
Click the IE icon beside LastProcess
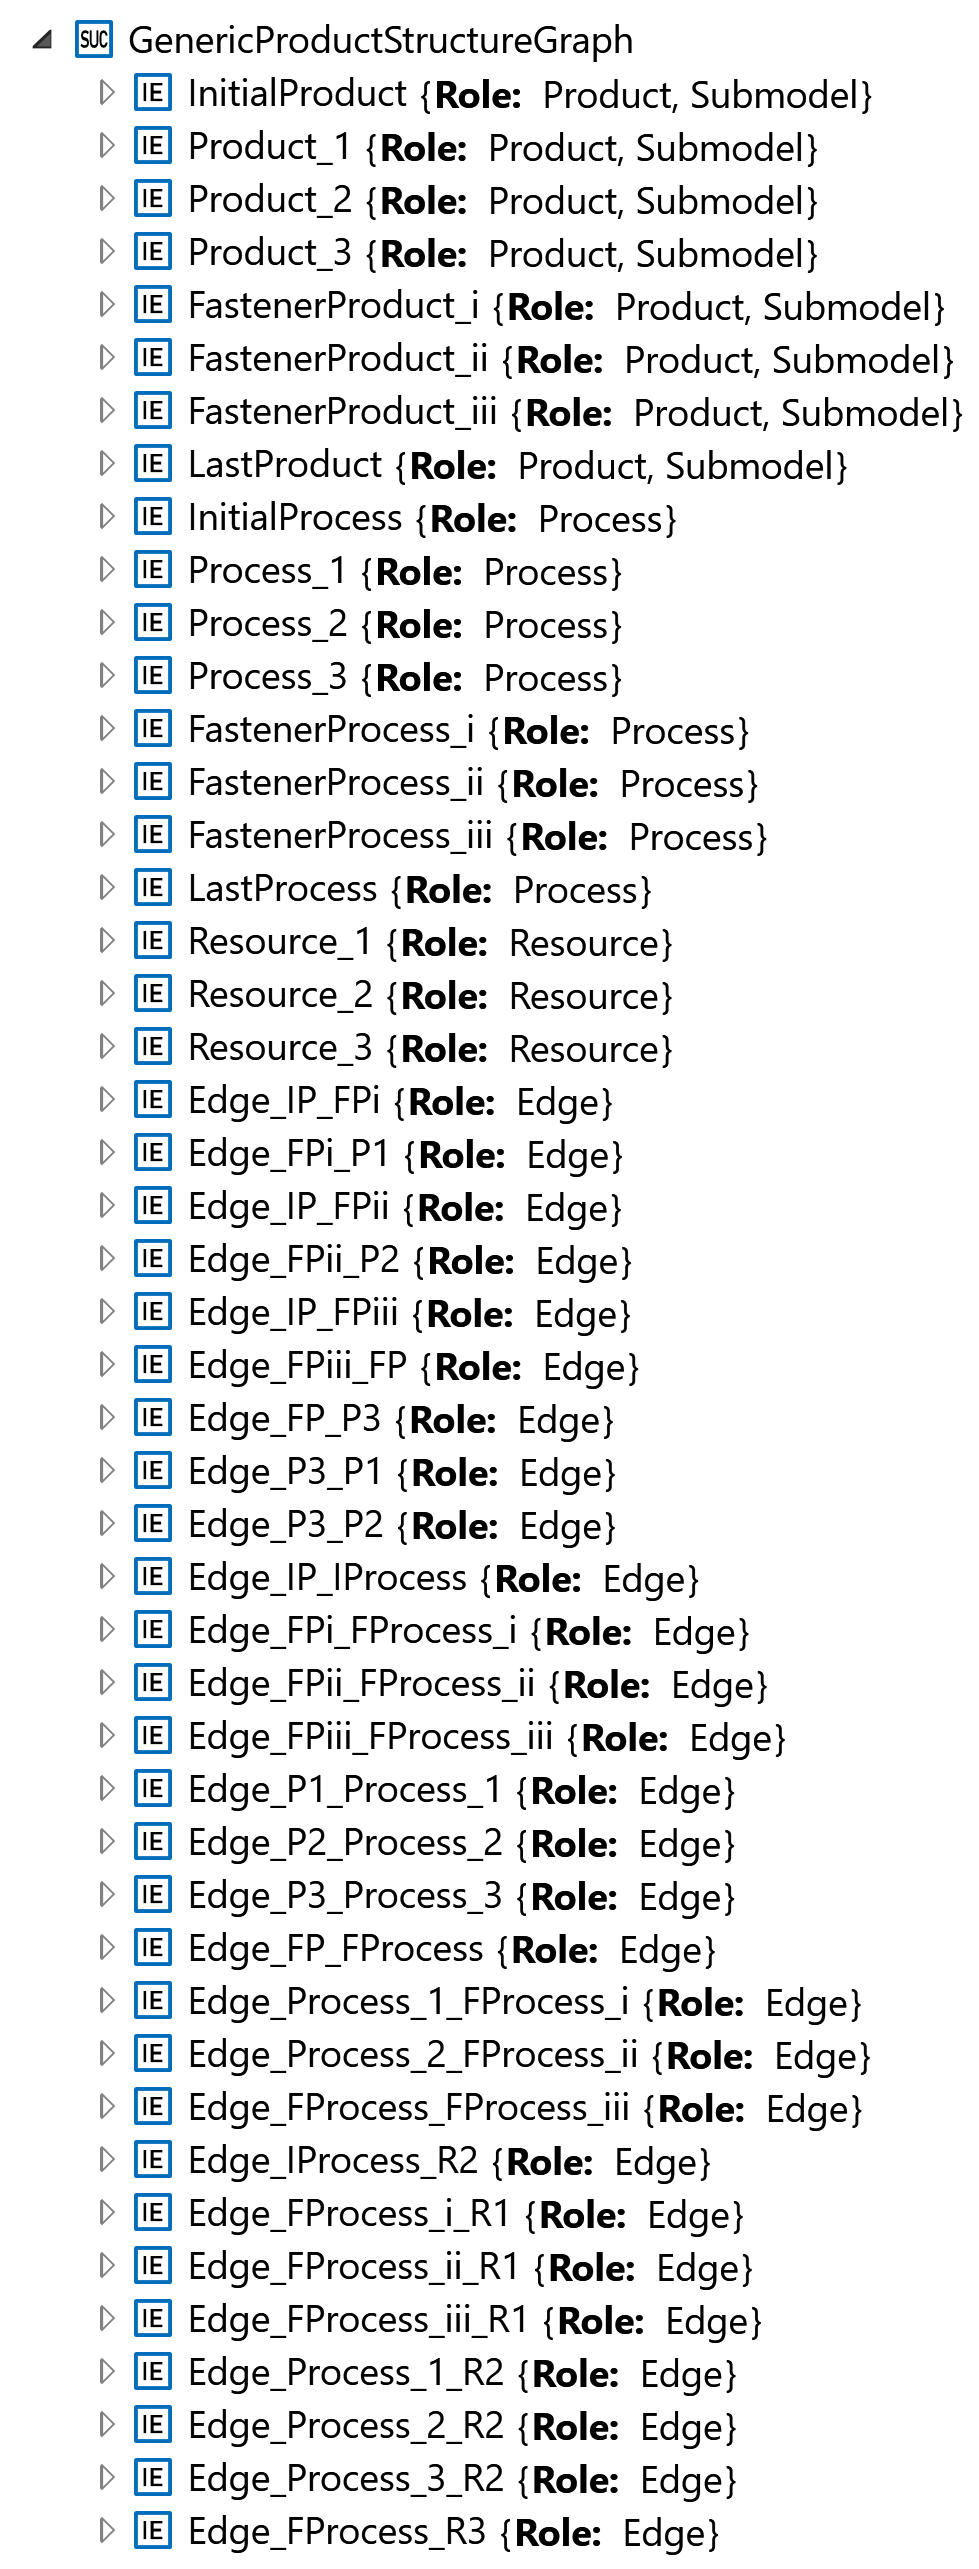[x=152, y=888]
